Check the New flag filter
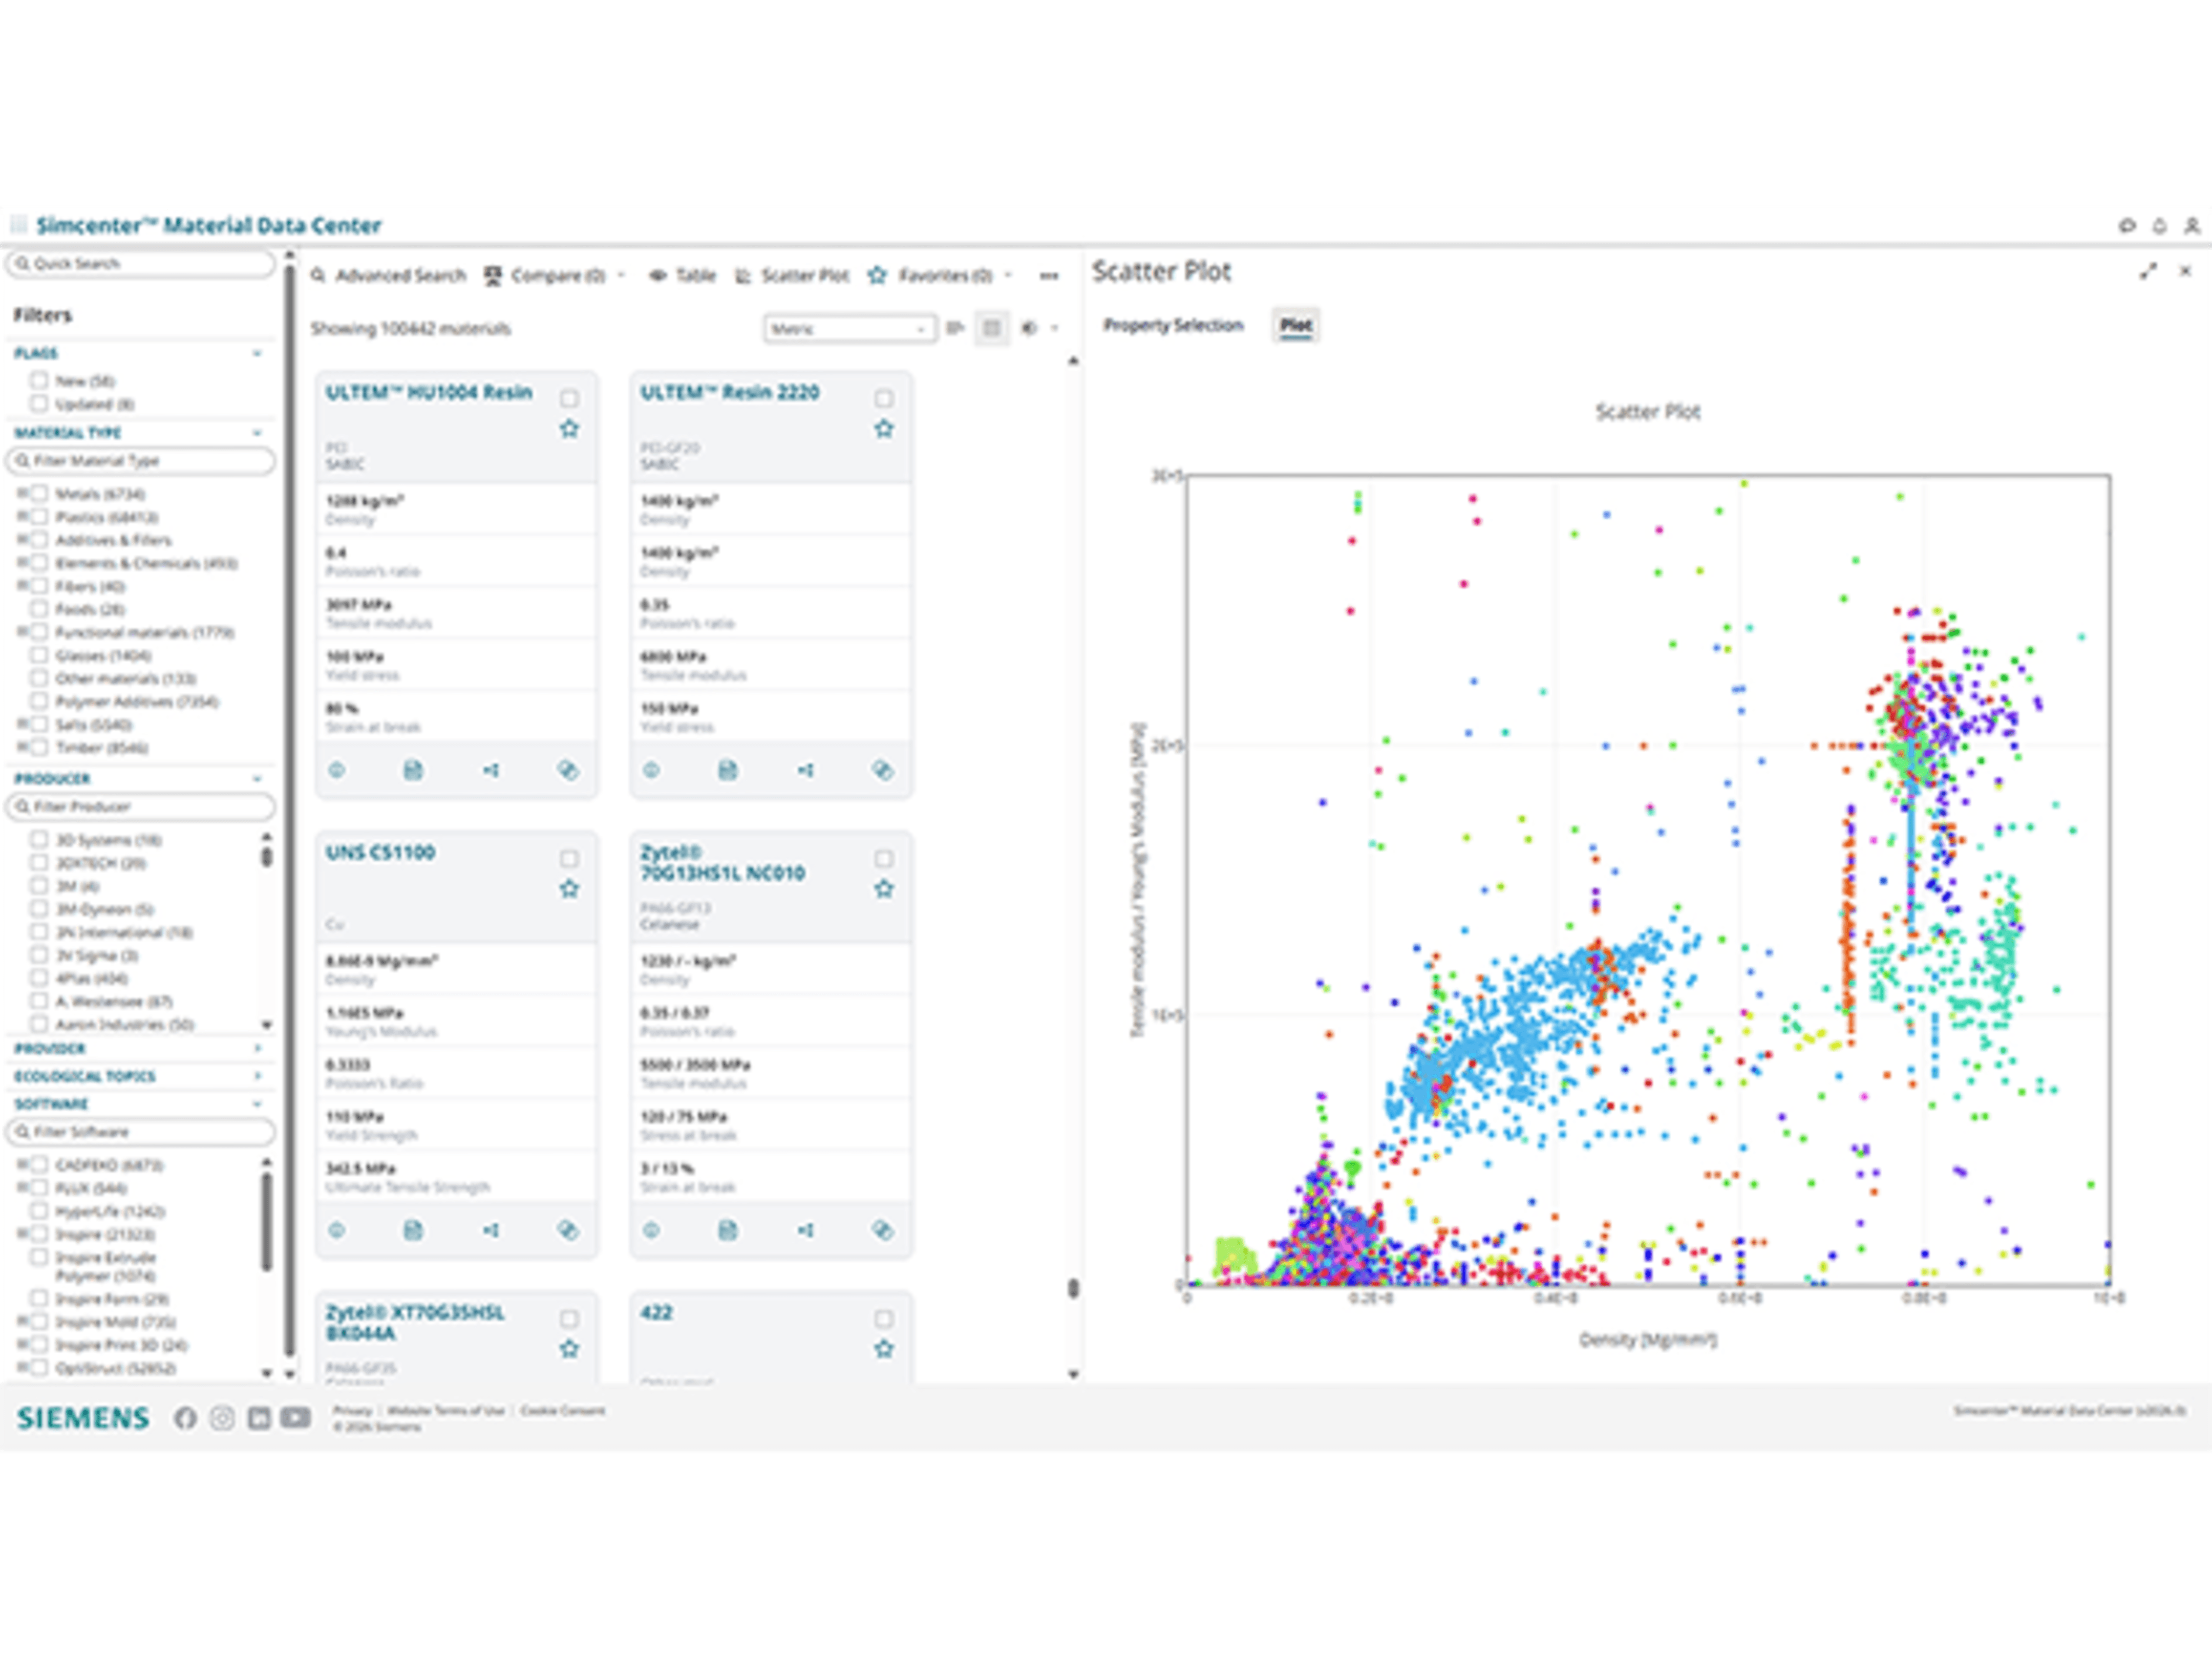The width and height of the screenshot is (2212, 1659). tap(39, 380)
